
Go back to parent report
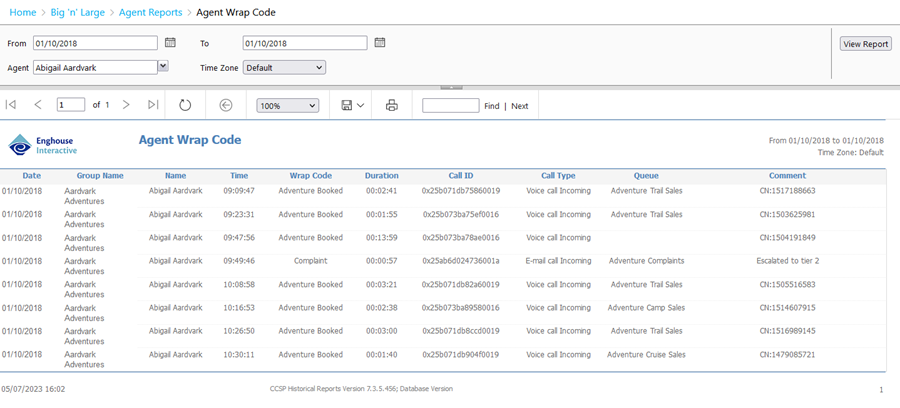coord(226,105)
